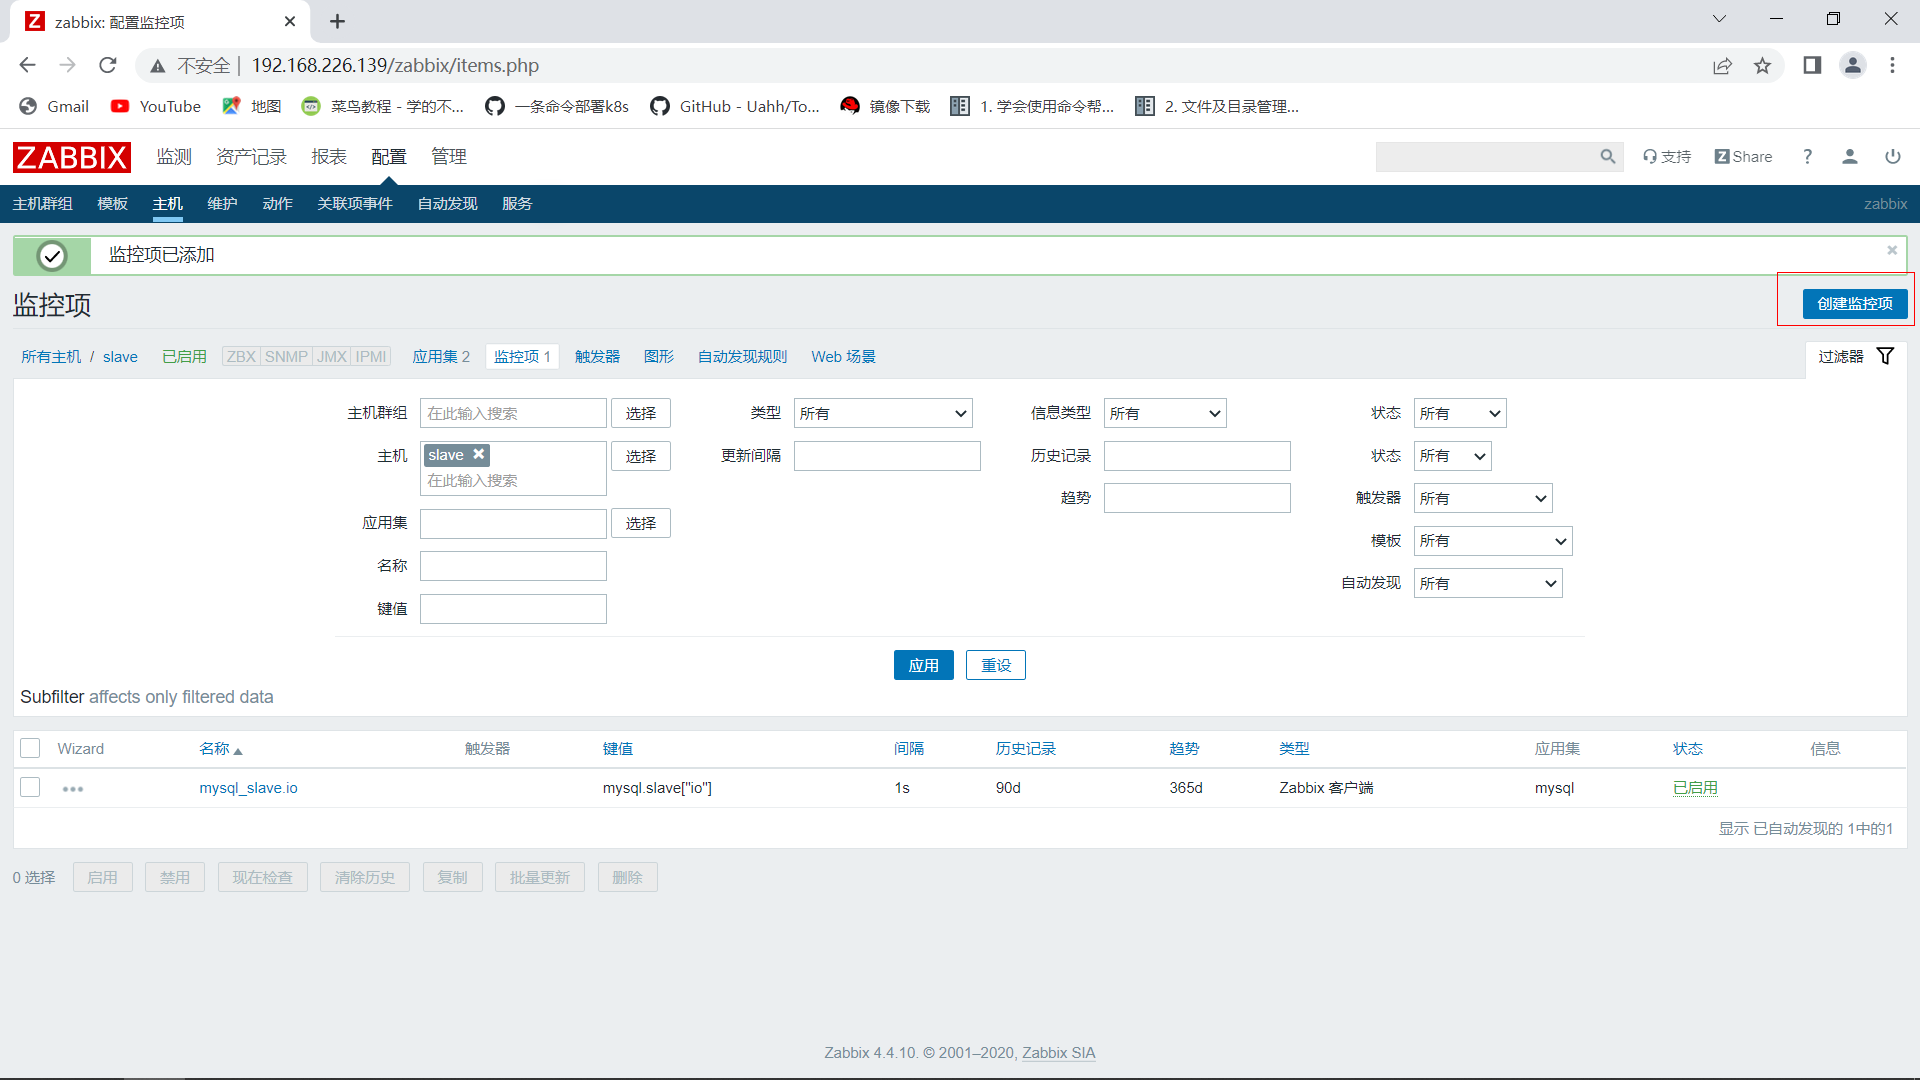Switch to the Triggers tab for slave
The image size is (1920, 1080).
[x=597, y=357]
